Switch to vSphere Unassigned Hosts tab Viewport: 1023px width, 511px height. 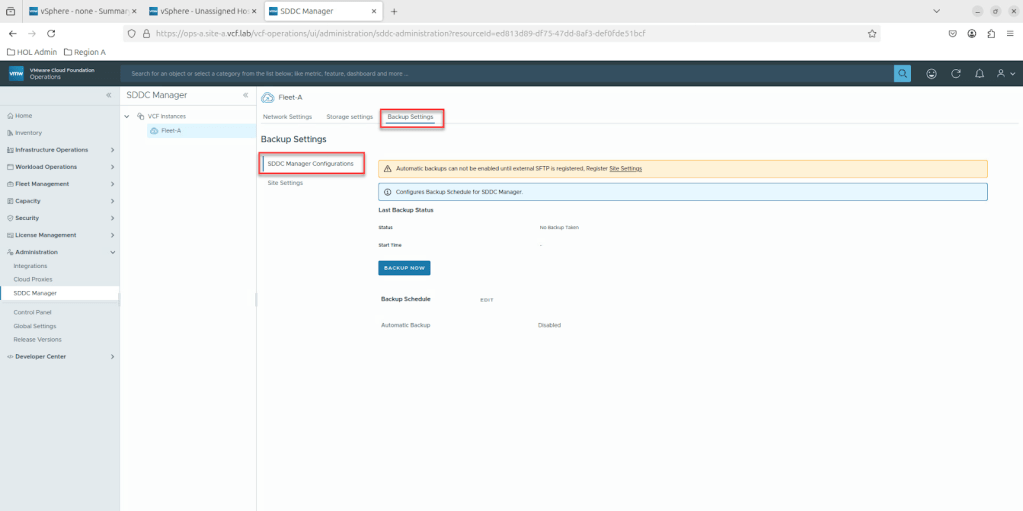tap(203, 11)
